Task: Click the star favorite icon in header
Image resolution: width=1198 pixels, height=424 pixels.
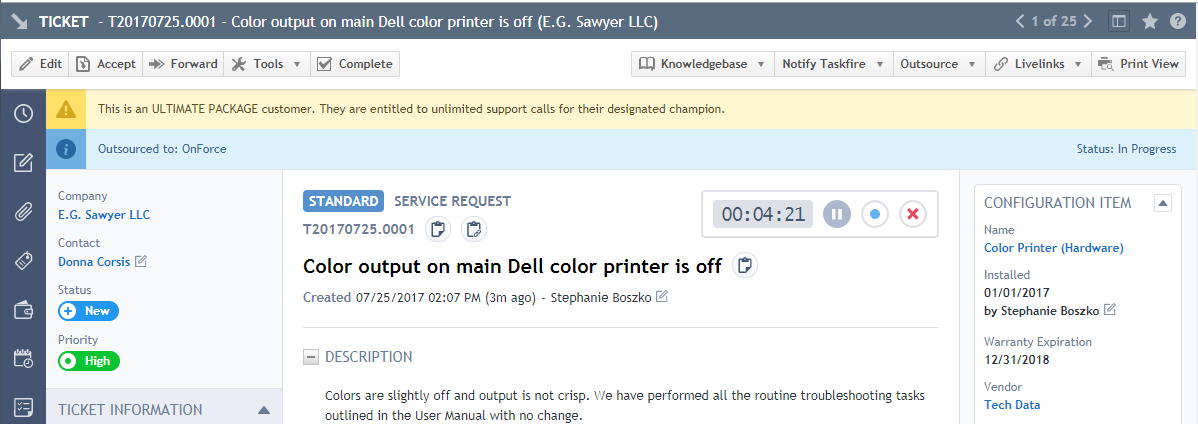Action: pyautogui.click(x=1149, y=21)
